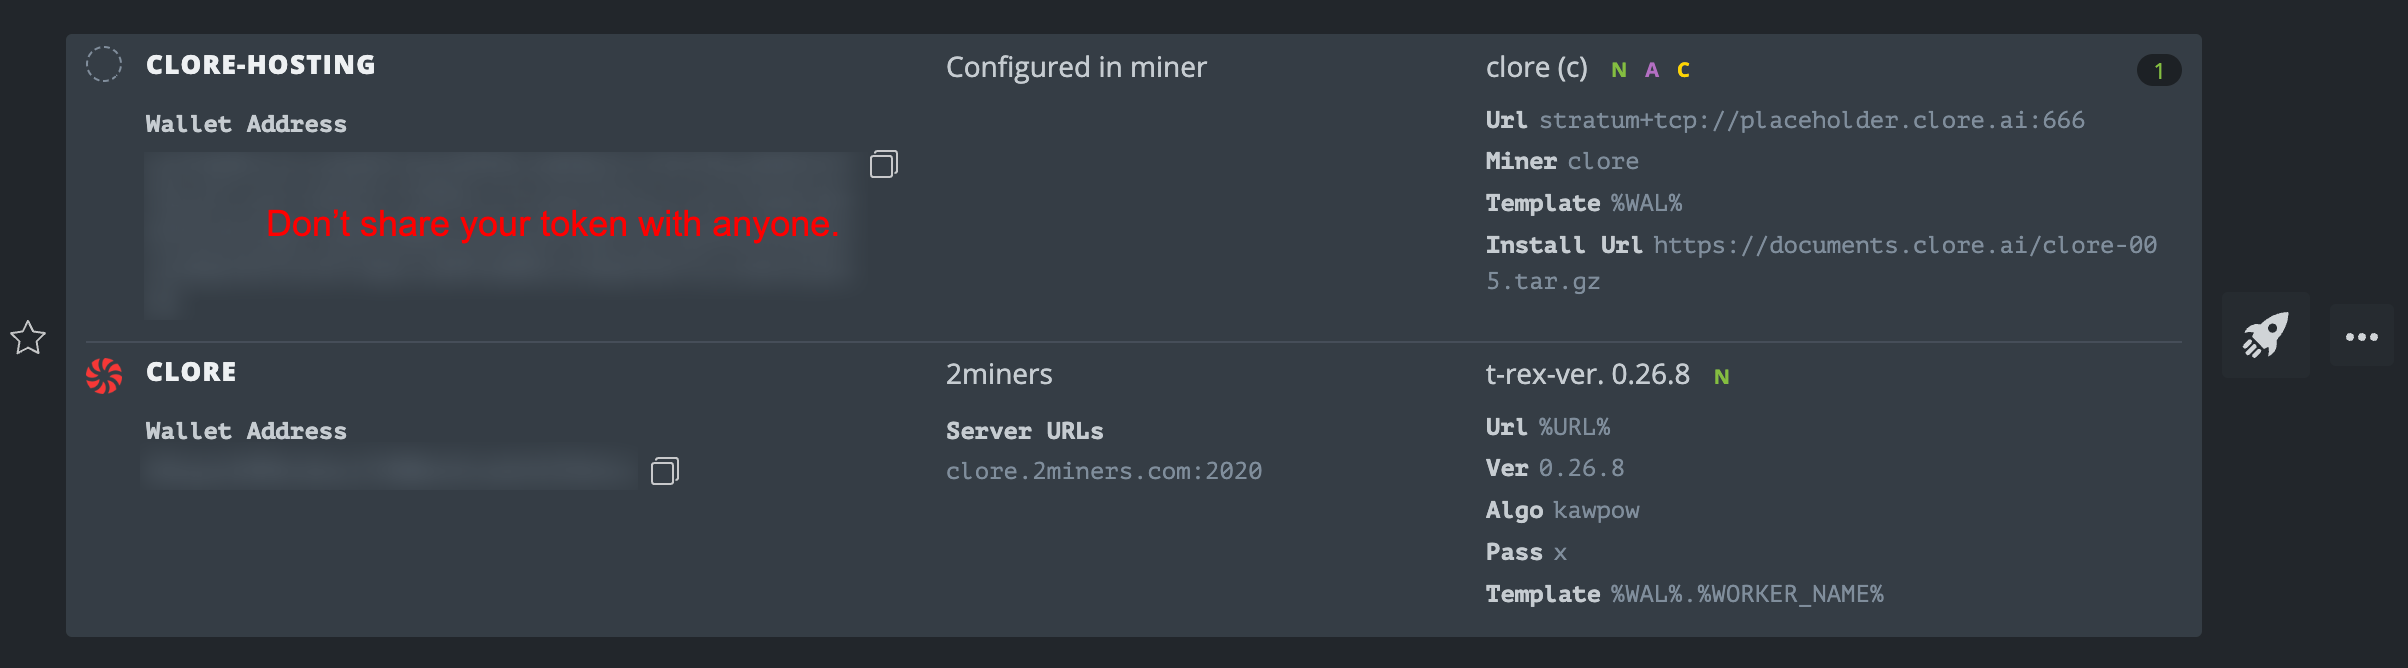The image size is (2408, 668).
Task: Click the green N badge beside t-rex-ver. 0.26.8
Action: coord(1722,377)
